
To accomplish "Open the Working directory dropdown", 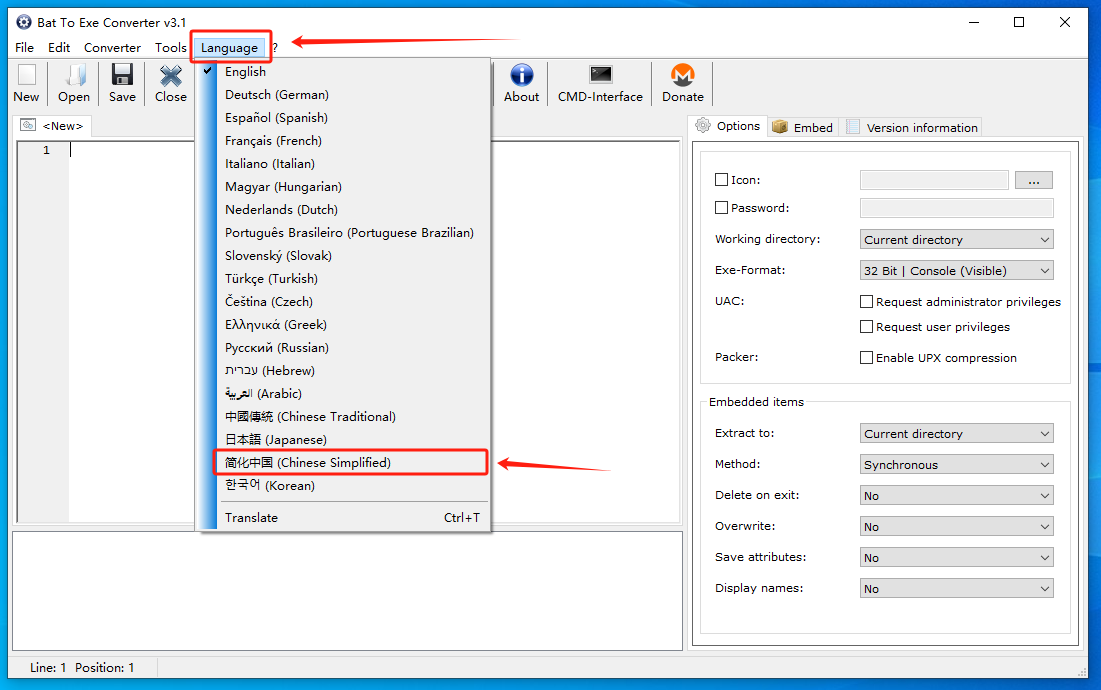I will coord(956,239).
